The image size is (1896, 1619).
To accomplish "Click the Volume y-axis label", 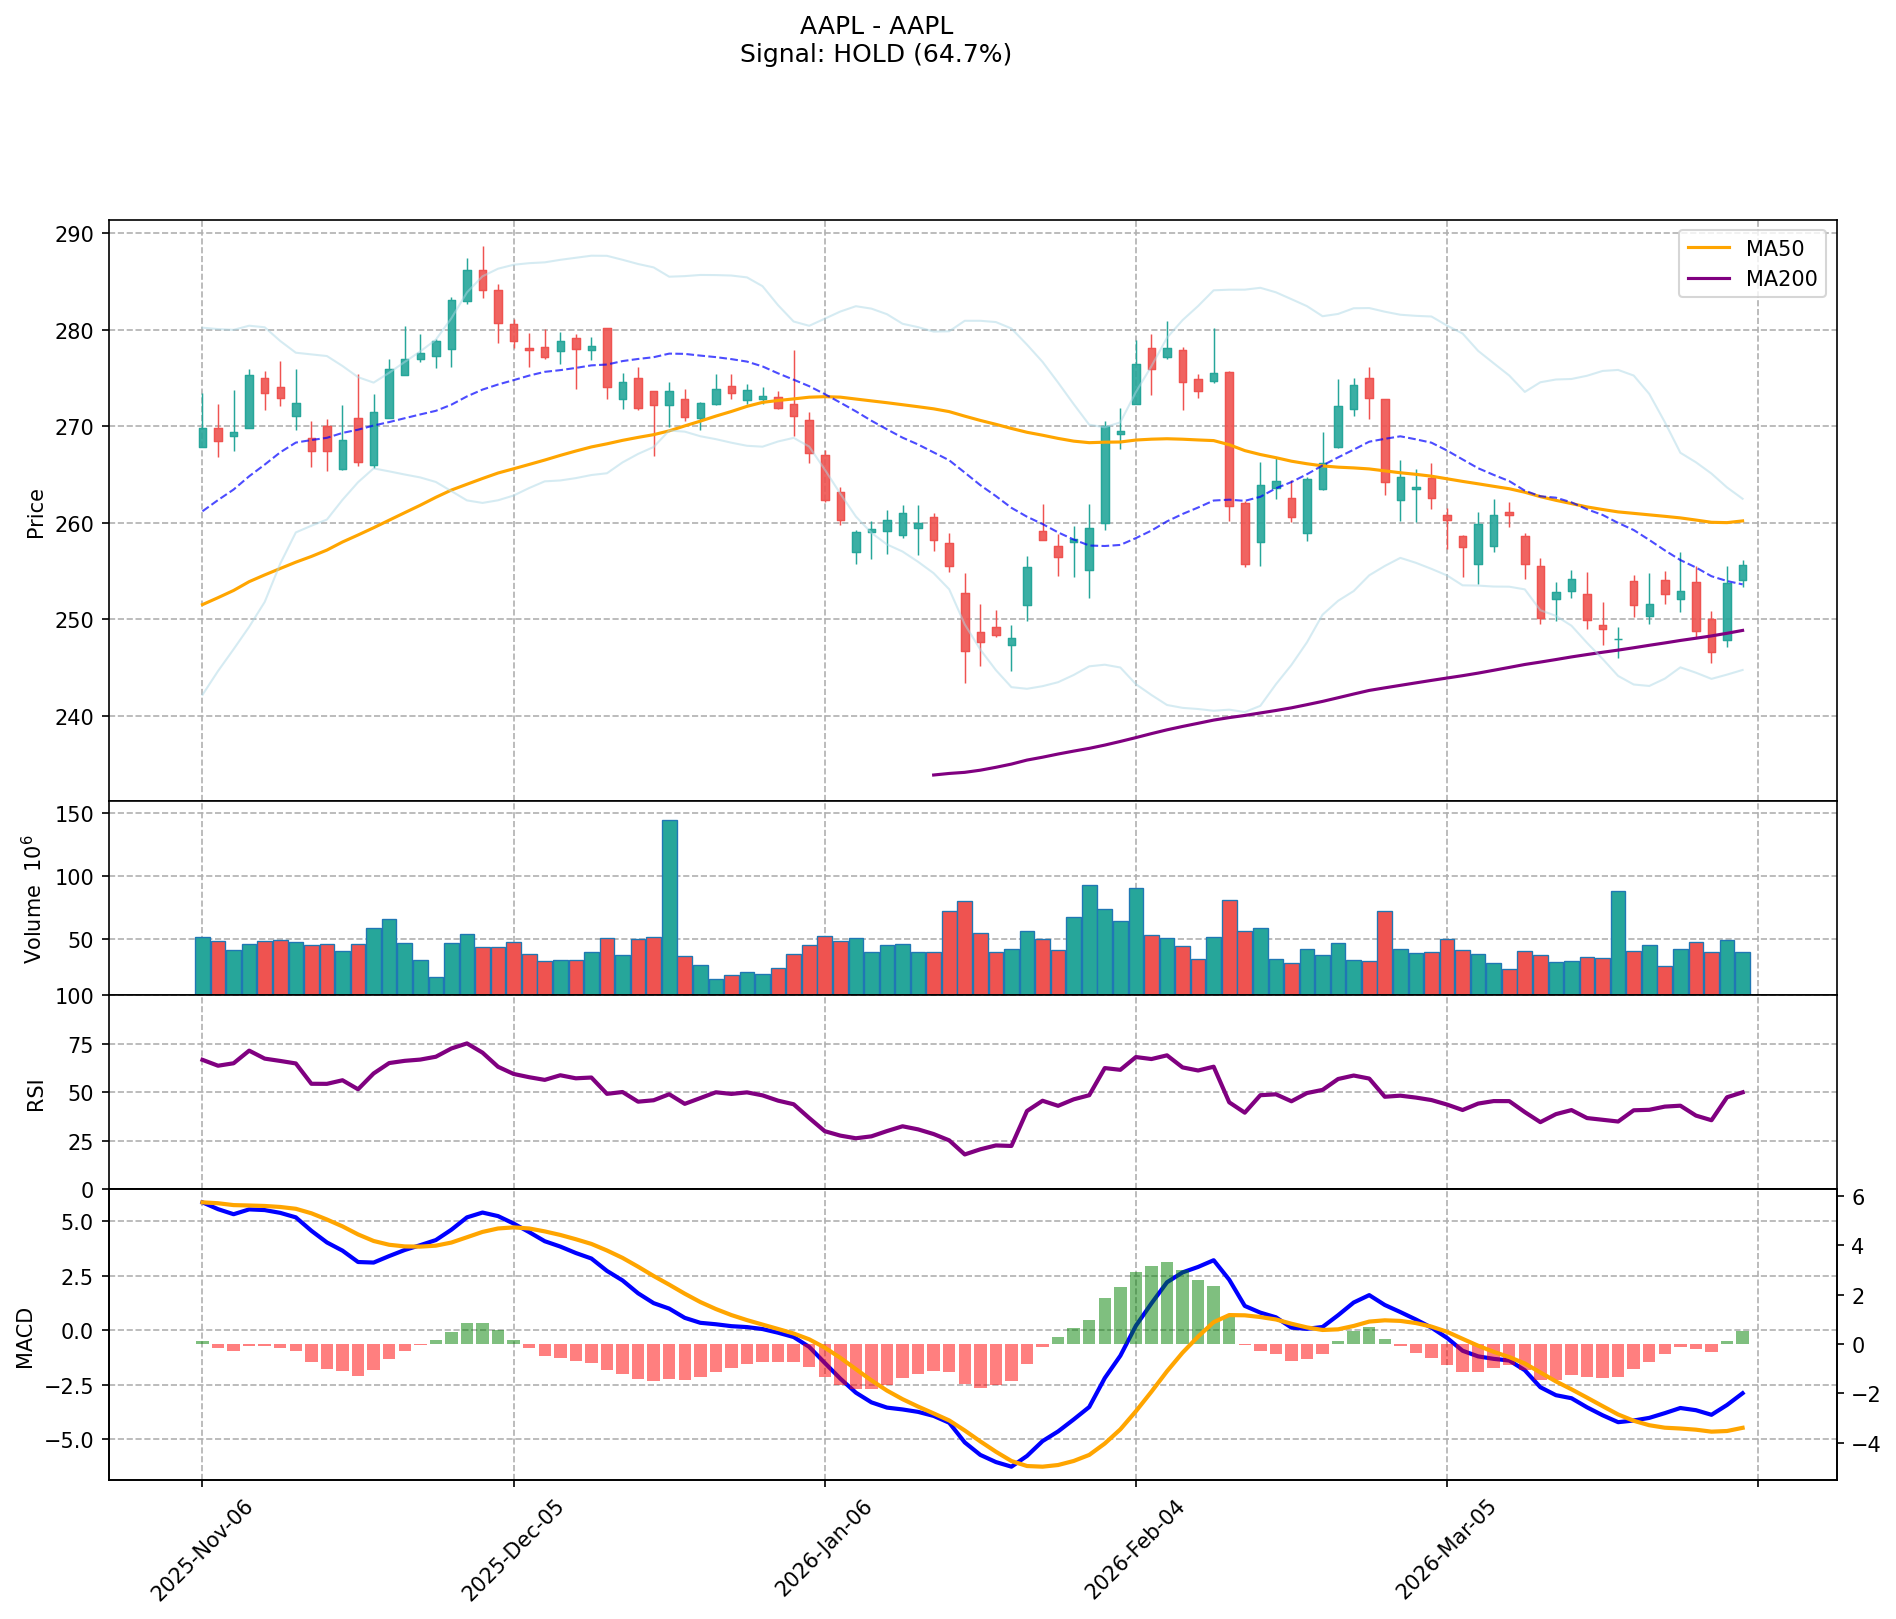I will 33,898.
